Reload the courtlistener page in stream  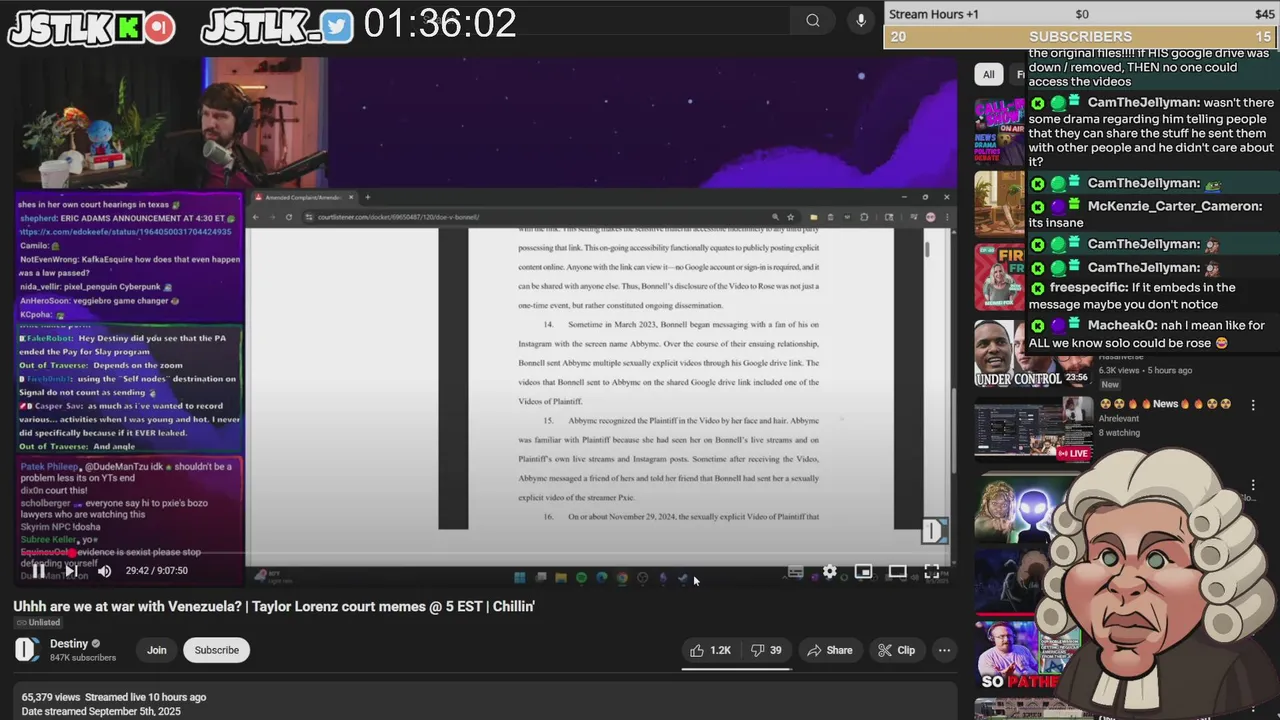coord(289,217)
